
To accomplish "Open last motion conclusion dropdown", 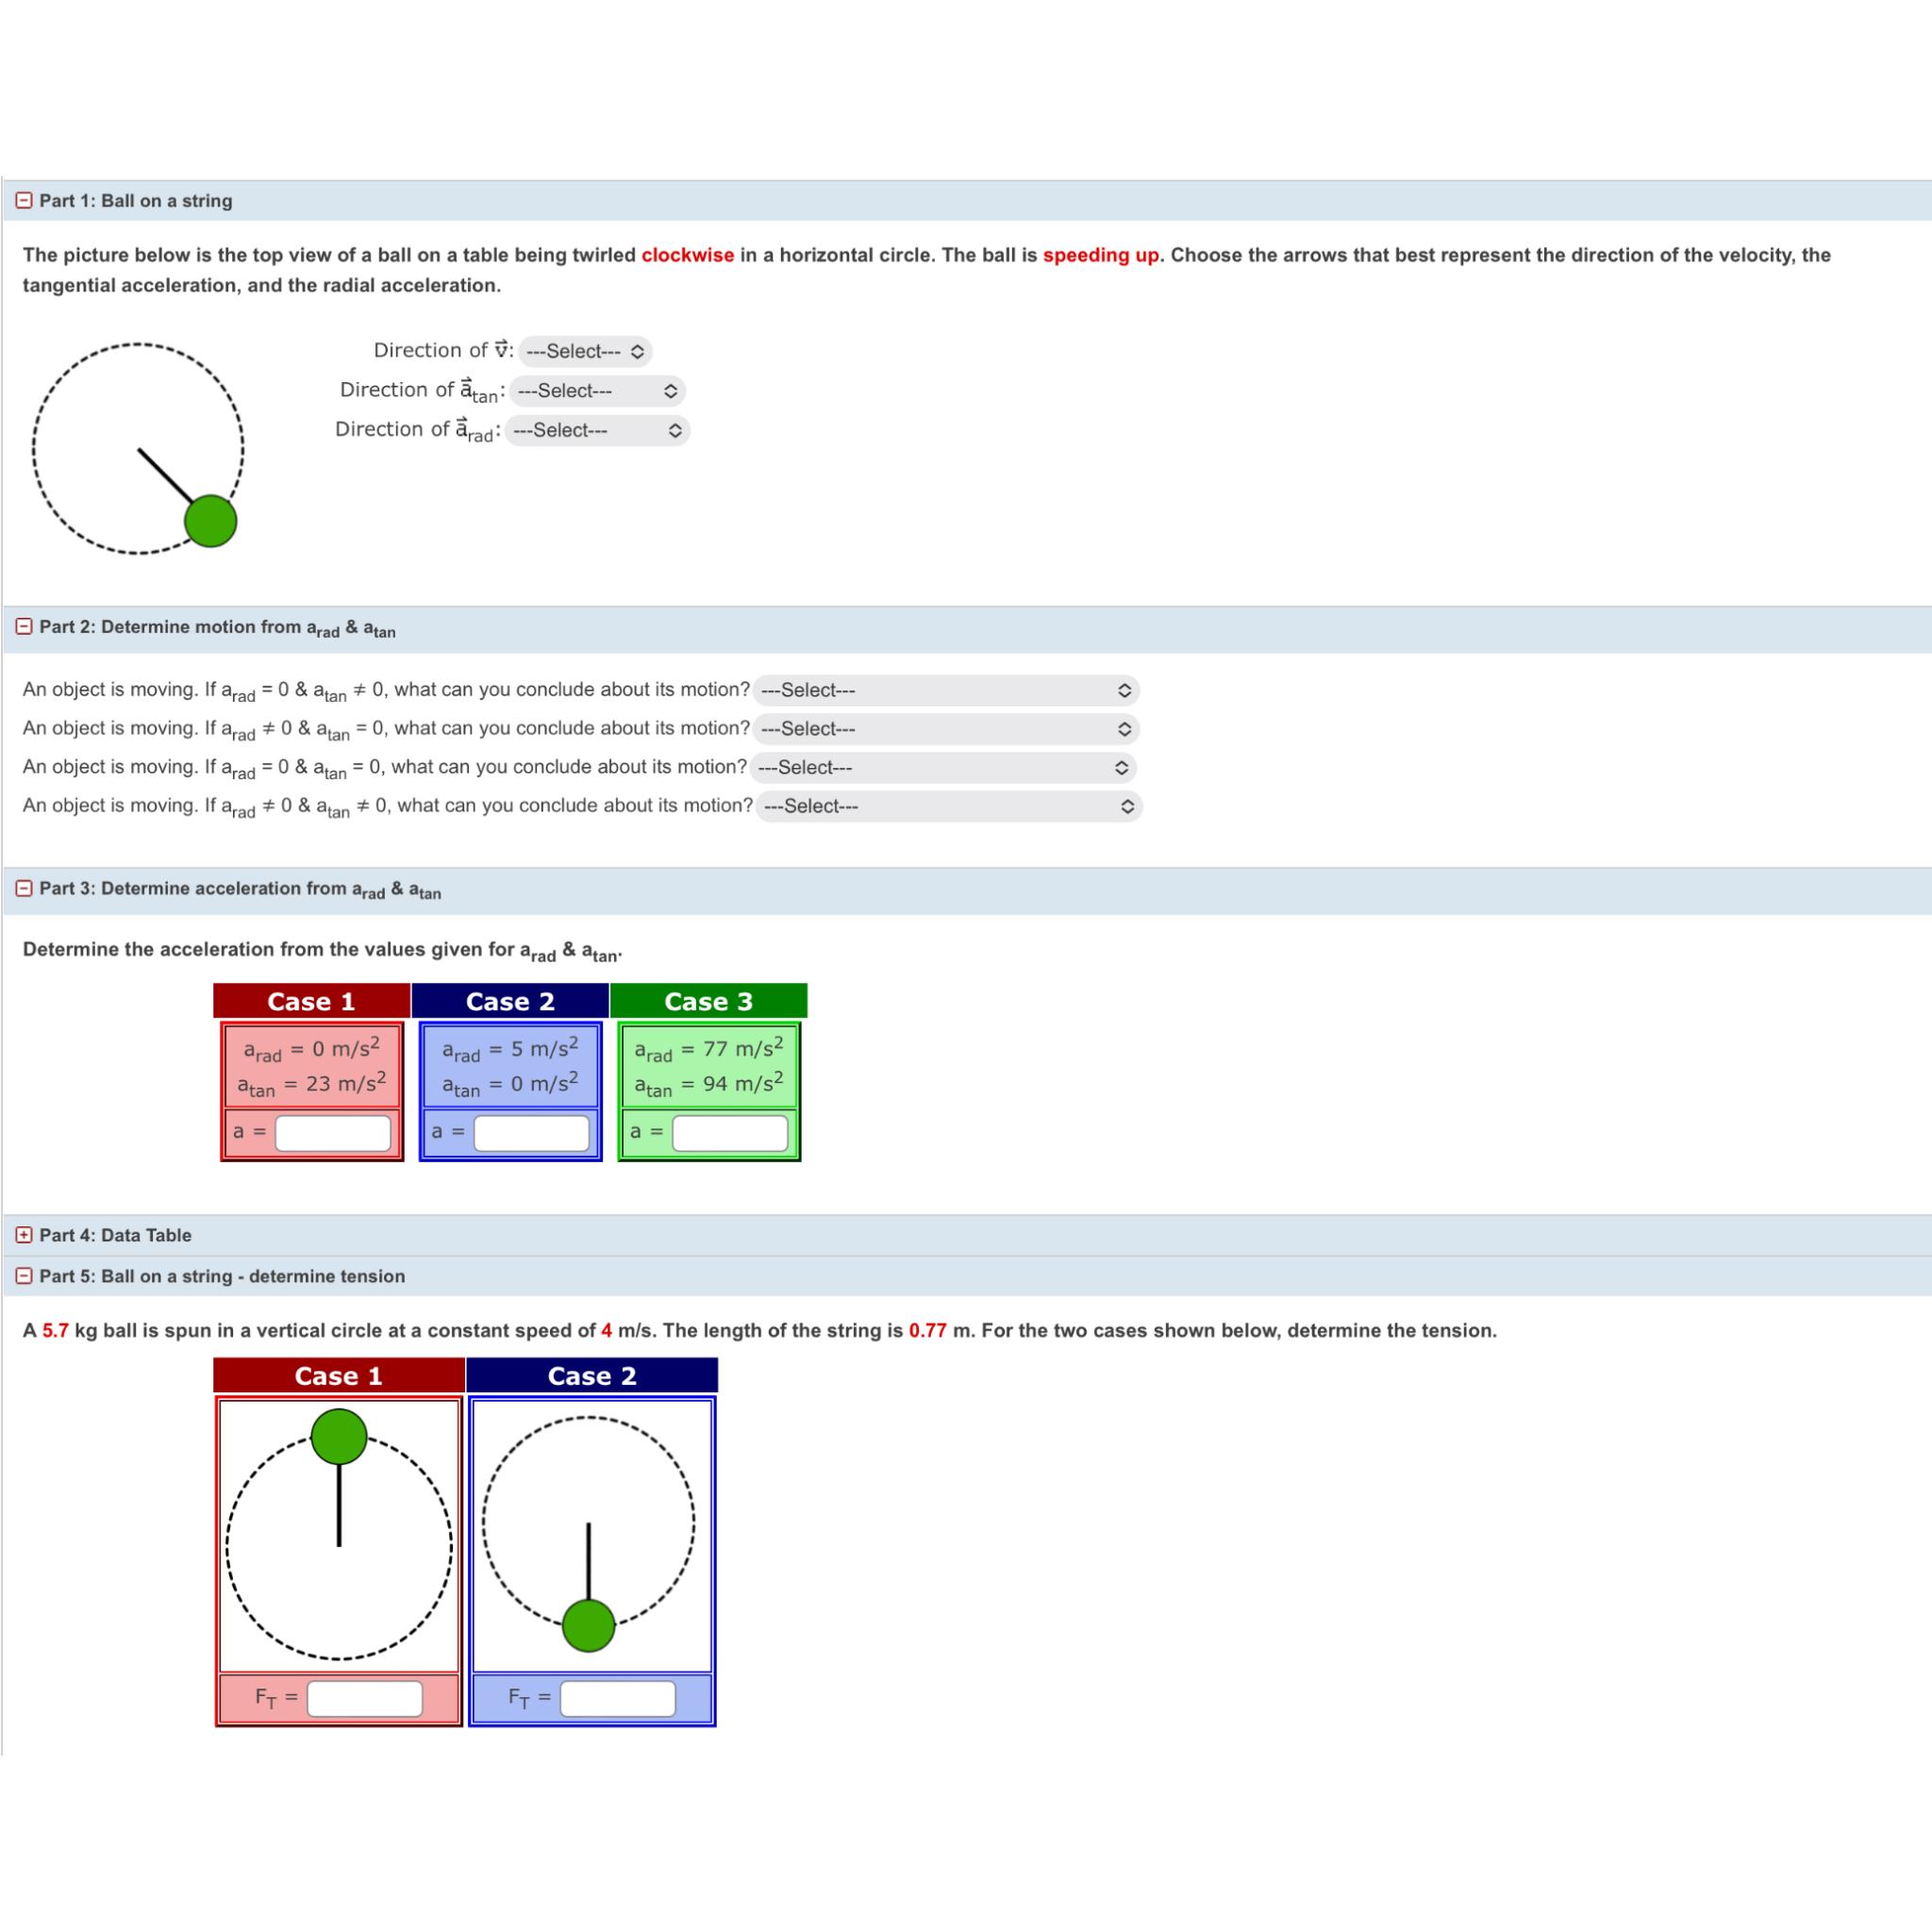I will tap(948, 806).
